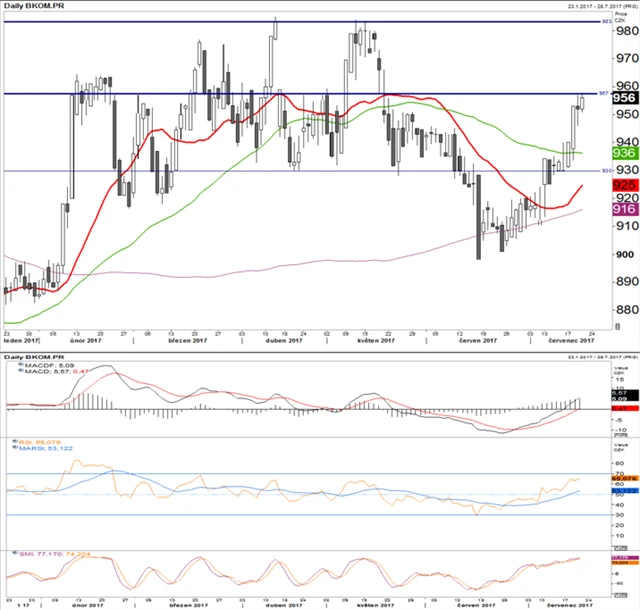Select the purple 916 moving average tag
Screen dimensions: 640x610
(624, 209)
